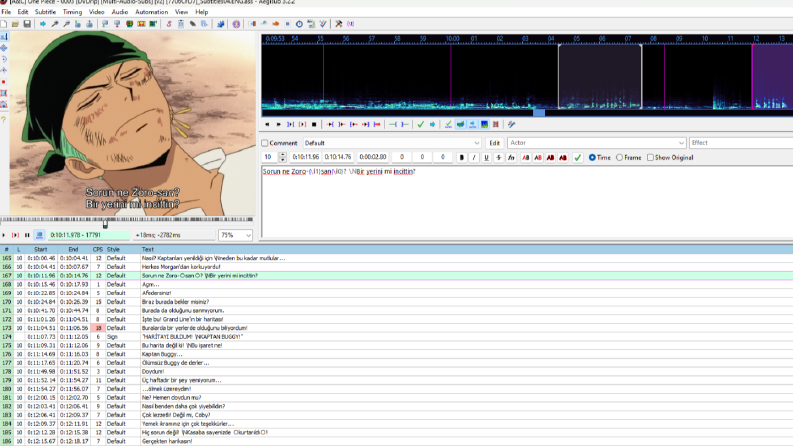This screenshot has height=446, width=793.
Task: Click the Open subtitles folder icon
Action: (15, 24)
